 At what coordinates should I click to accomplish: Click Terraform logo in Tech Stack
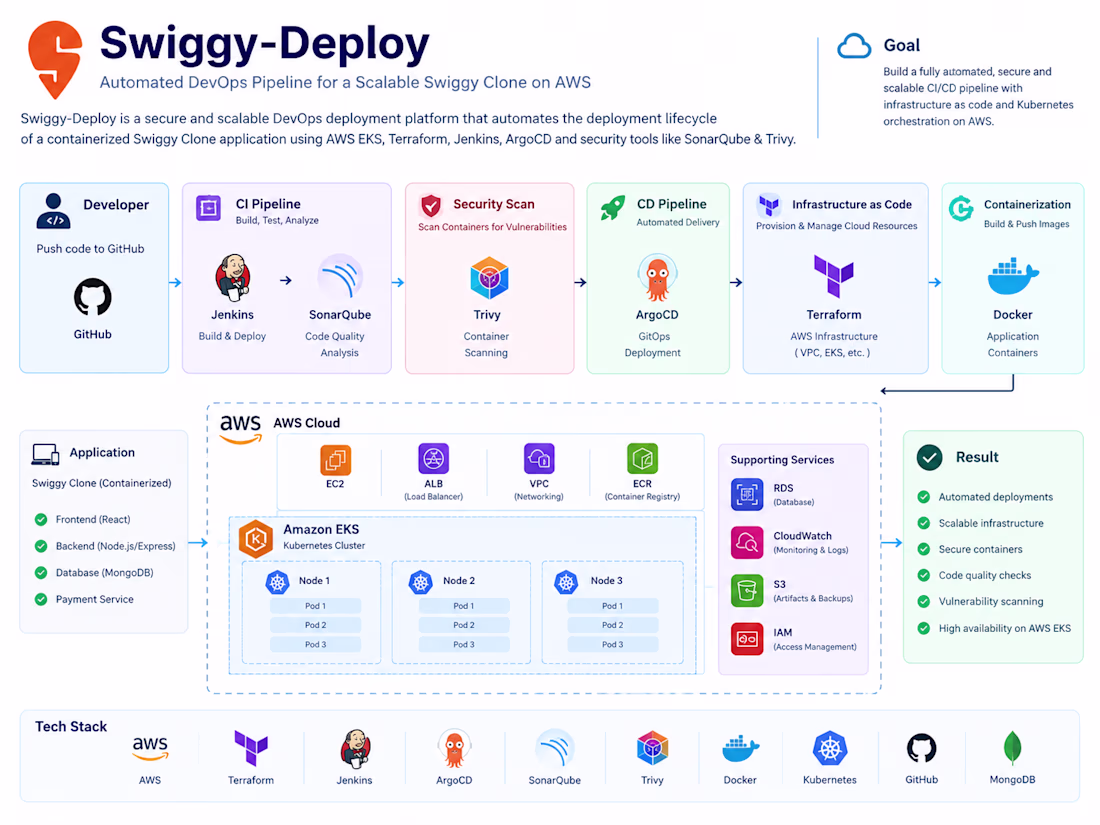pyautogui.click(x=251, y=748)
